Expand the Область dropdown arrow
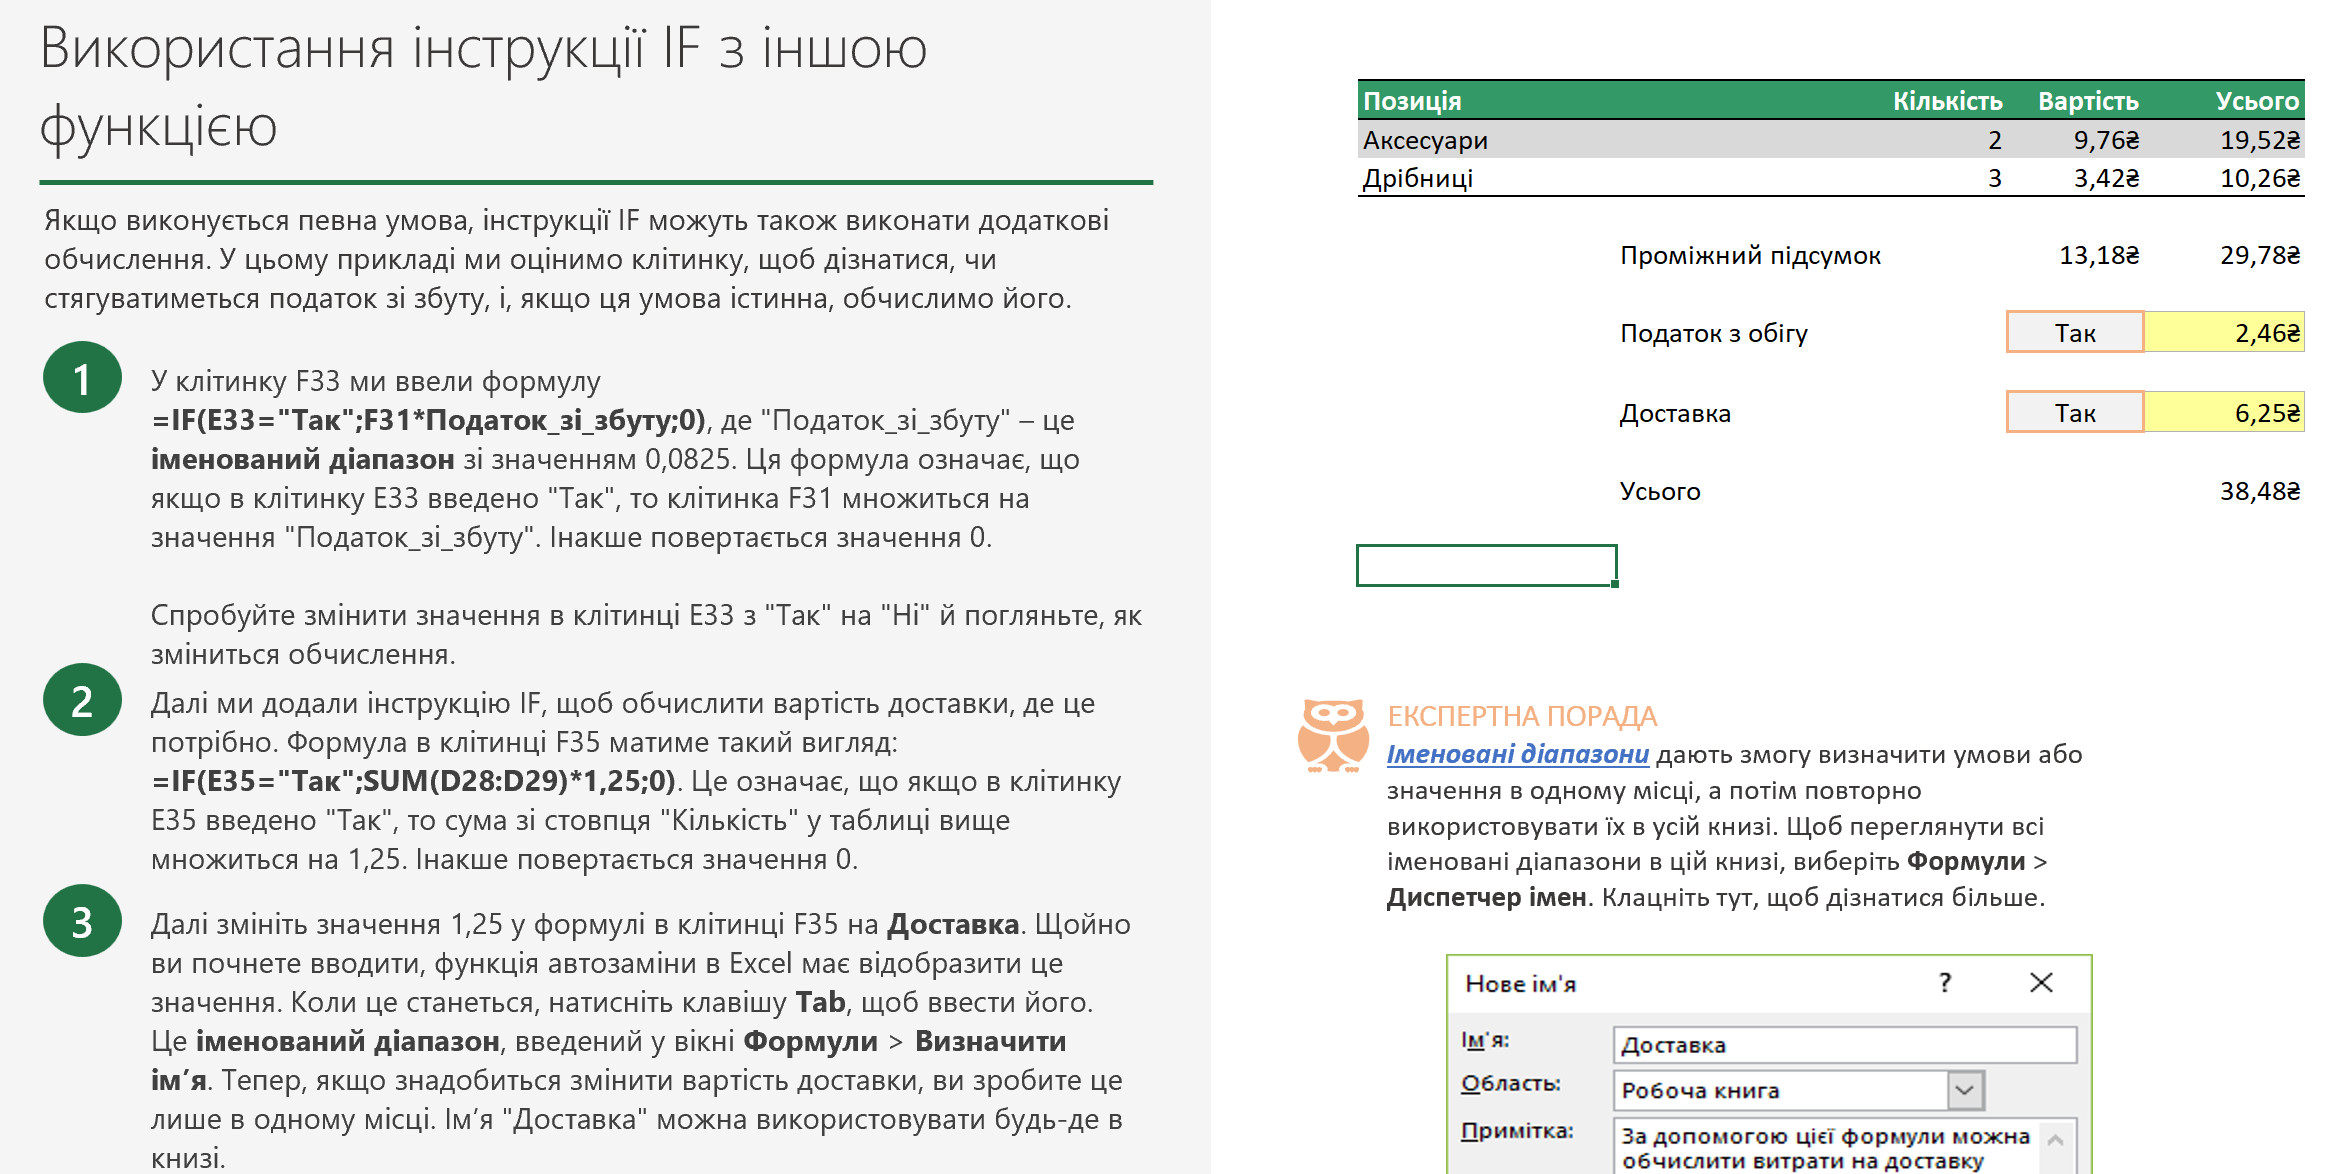This screenshot has height=1174, width=2326. (1964, 1090)
